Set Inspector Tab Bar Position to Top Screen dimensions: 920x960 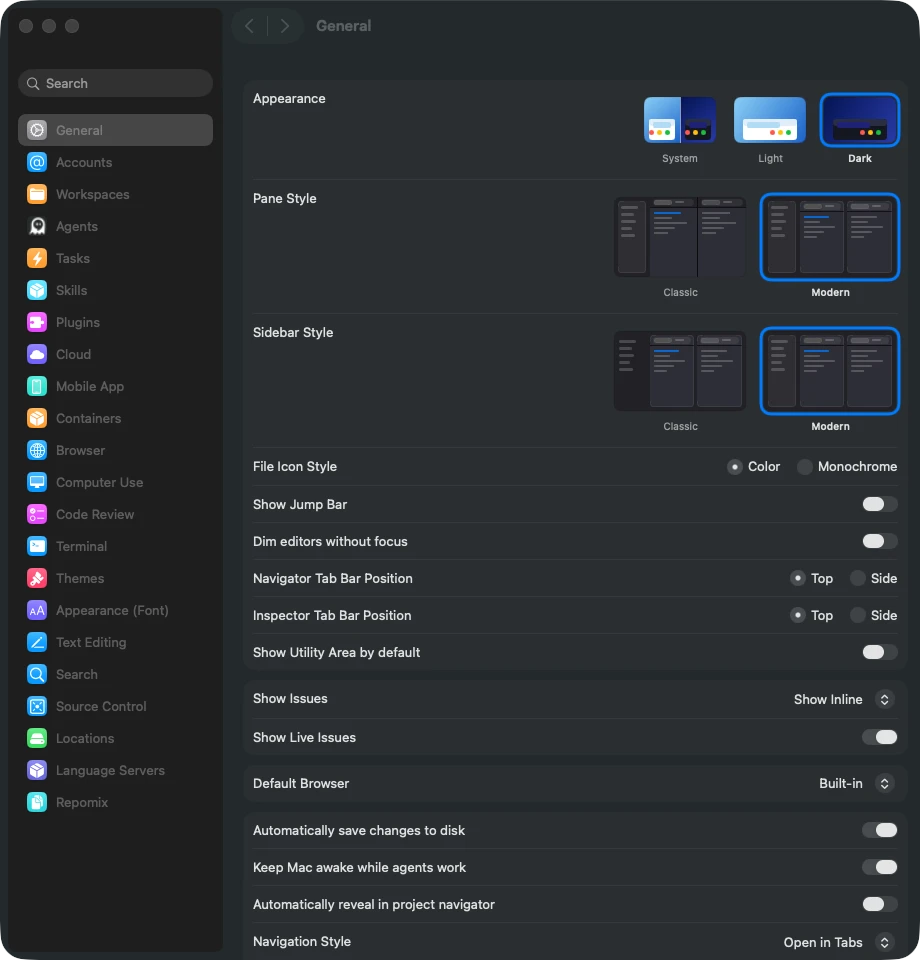coord(798,615)
